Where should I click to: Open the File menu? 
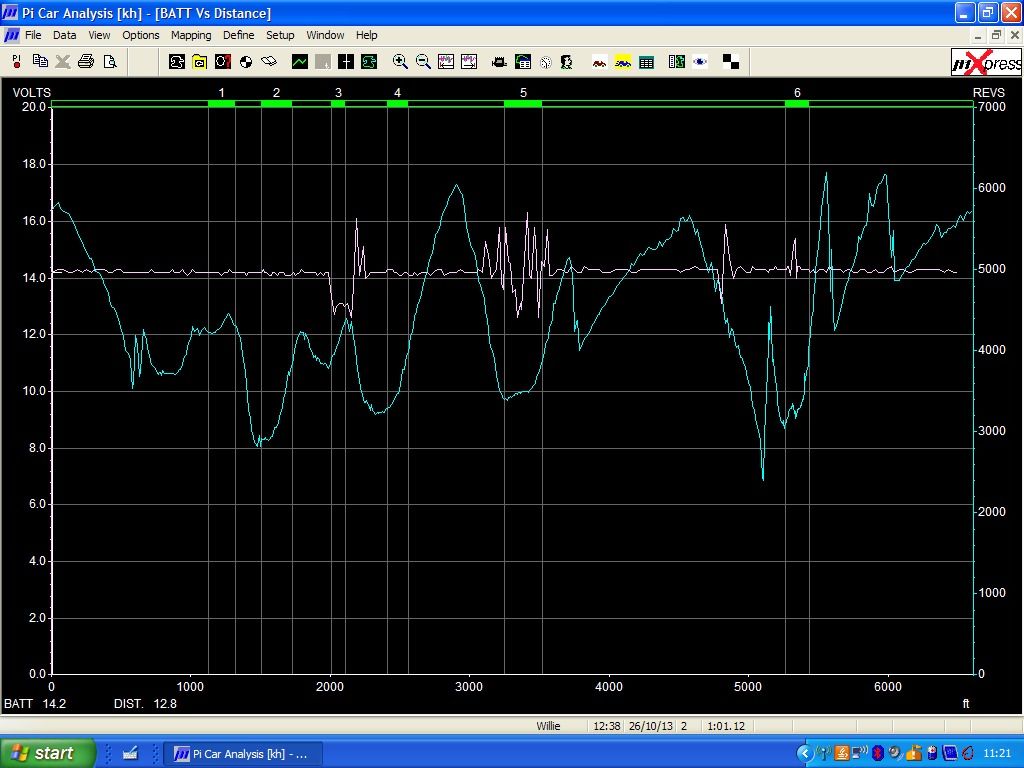click(x=33, y=35)
